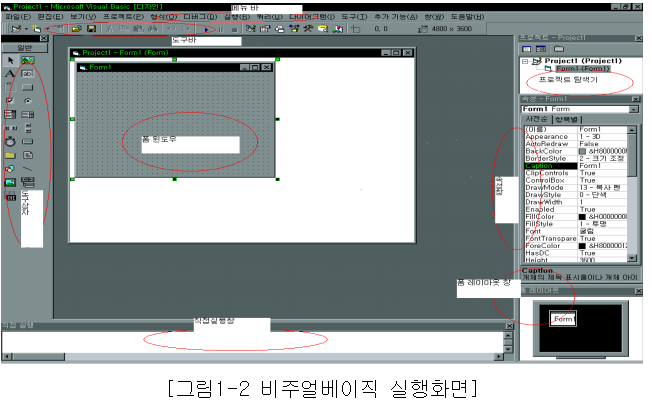Select the vertical scrollbar control tool
The image size is (652, 407).
pyautogui.click(x=27, y=128)
